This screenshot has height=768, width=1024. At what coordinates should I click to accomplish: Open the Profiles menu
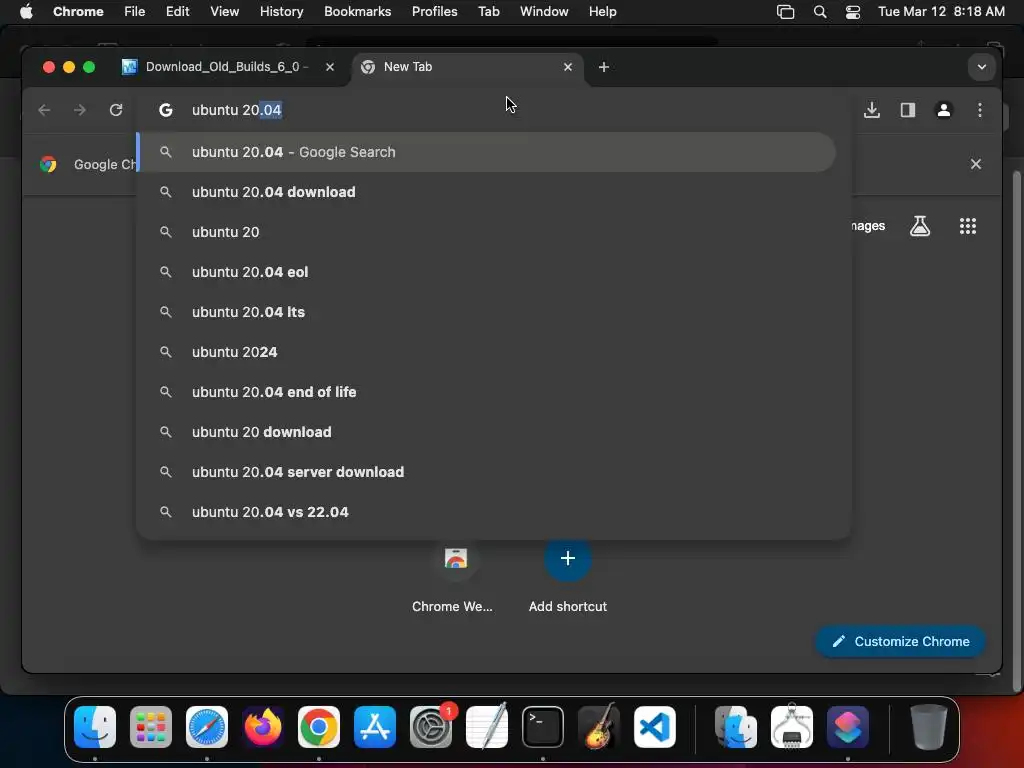[x=434, y=11]
